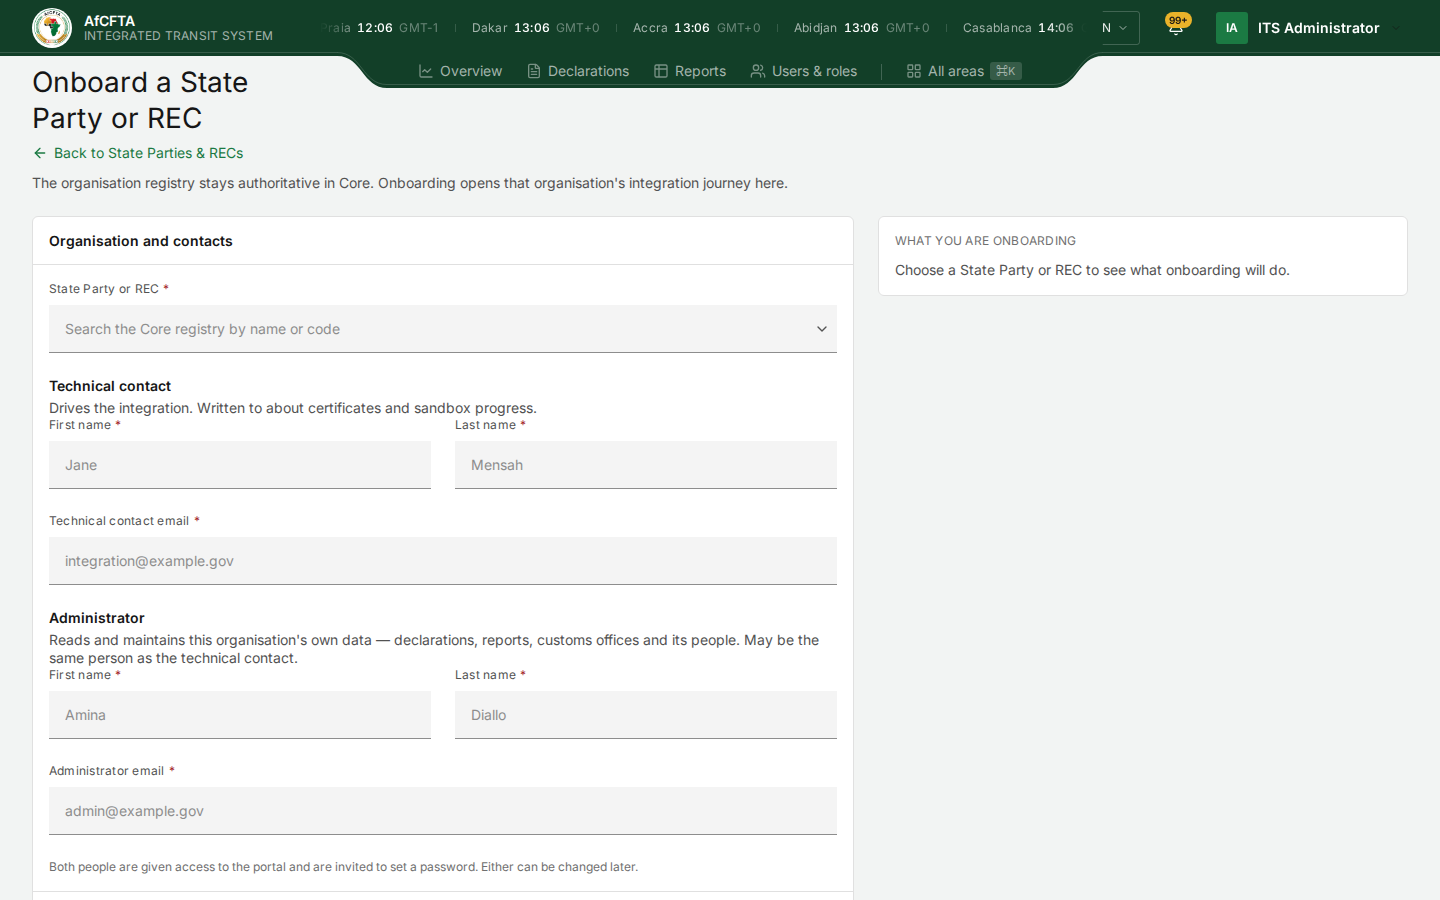Click the 'Technical contact' section heading
1440x900 pixels.
tap(110, 386)
